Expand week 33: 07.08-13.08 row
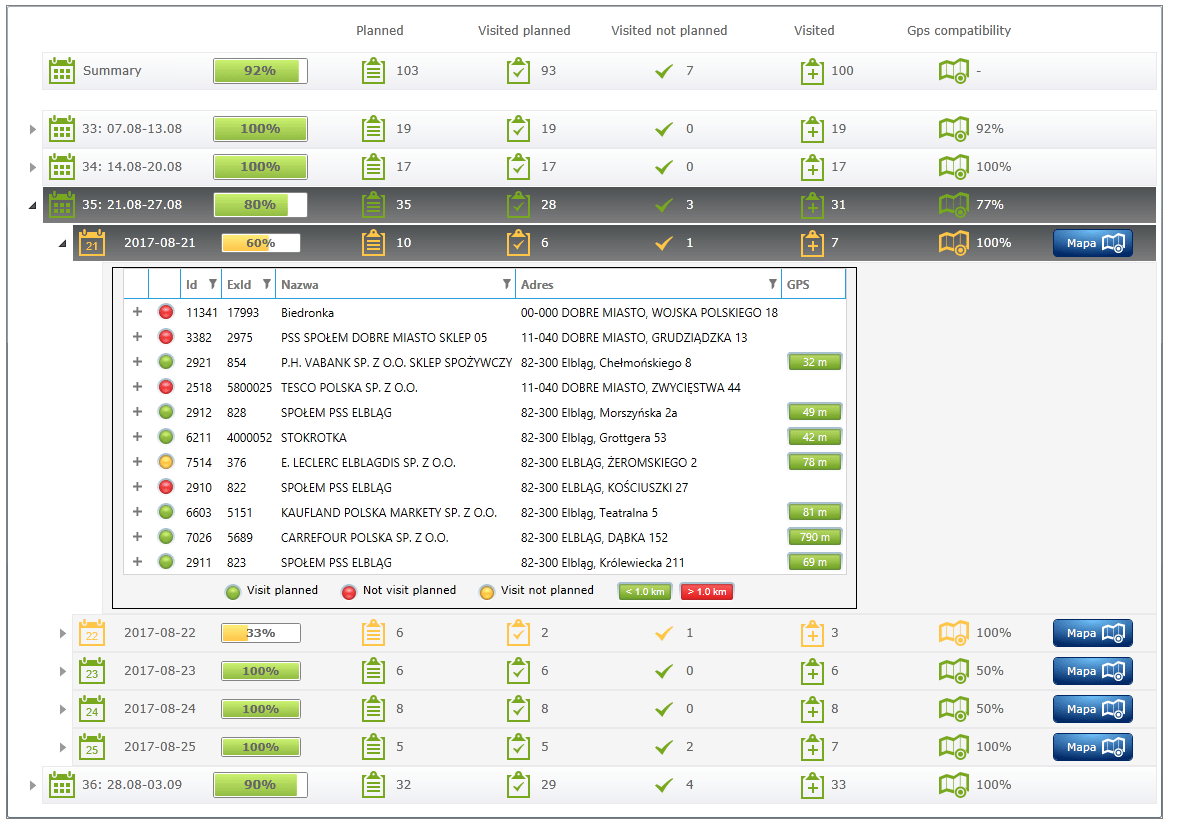This screenshot has height=821, width=1195. click(33, 130)
